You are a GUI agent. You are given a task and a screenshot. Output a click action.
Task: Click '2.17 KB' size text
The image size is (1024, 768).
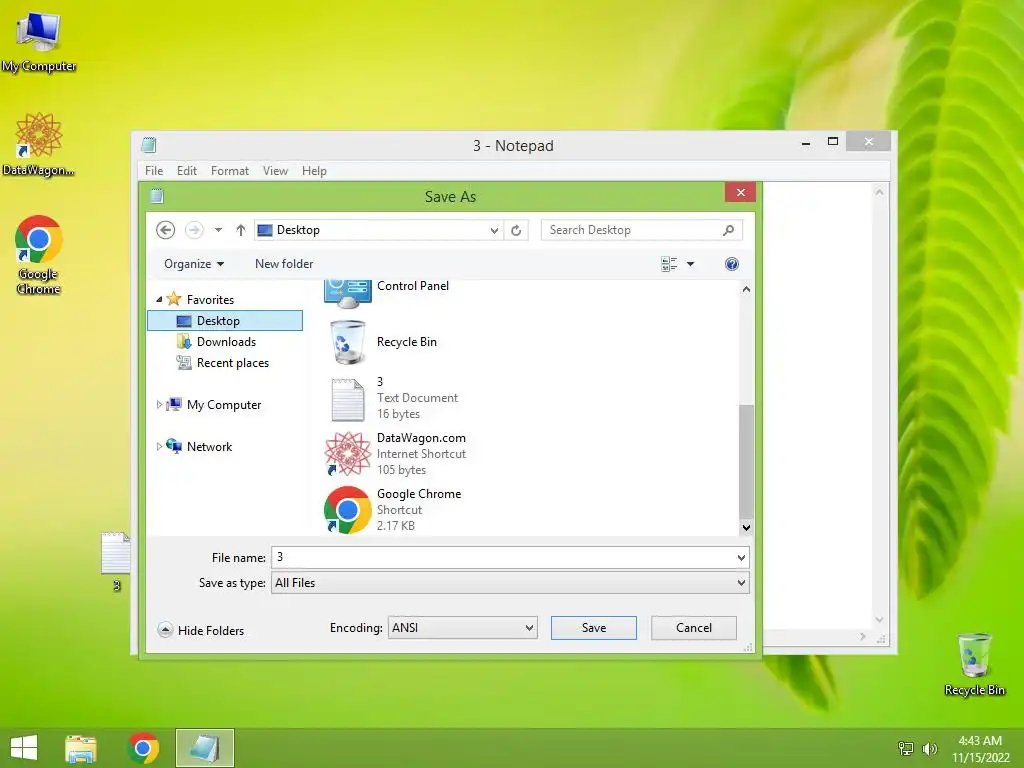click(x=396, y=526)
